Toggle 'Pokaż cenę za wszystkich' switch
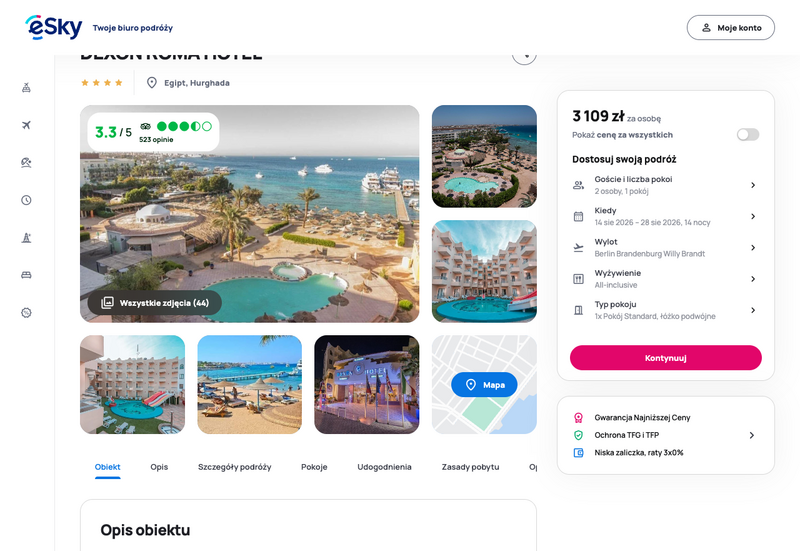 [x=748, y=135]
